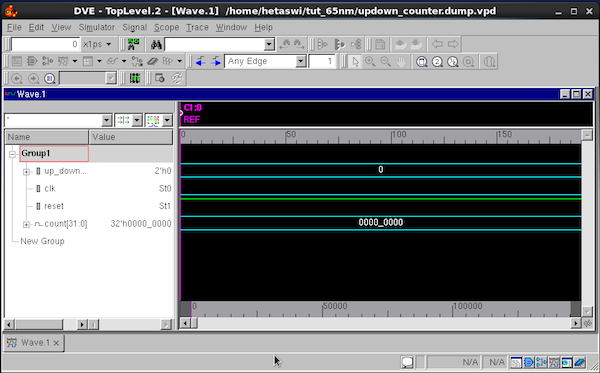Select the arrow pointer tool

356,61
